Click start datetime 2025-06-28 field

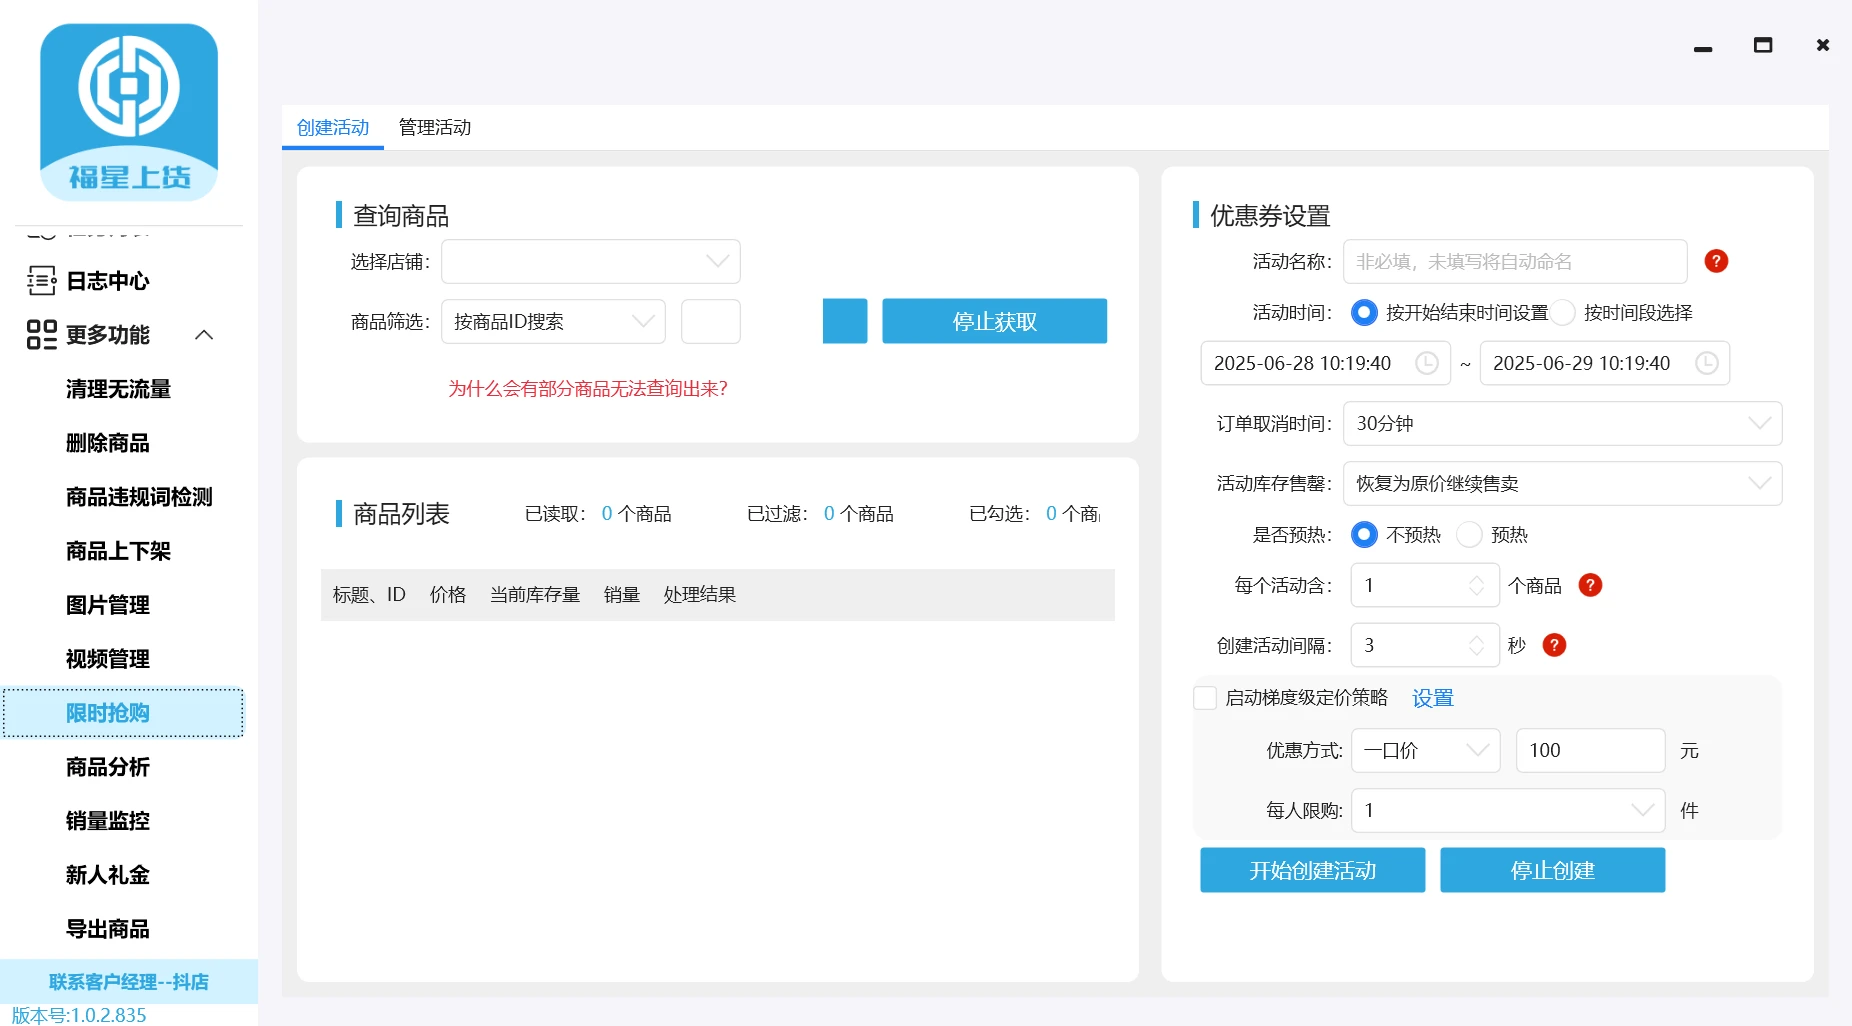pyautogui.click(x=1325, y=363)
